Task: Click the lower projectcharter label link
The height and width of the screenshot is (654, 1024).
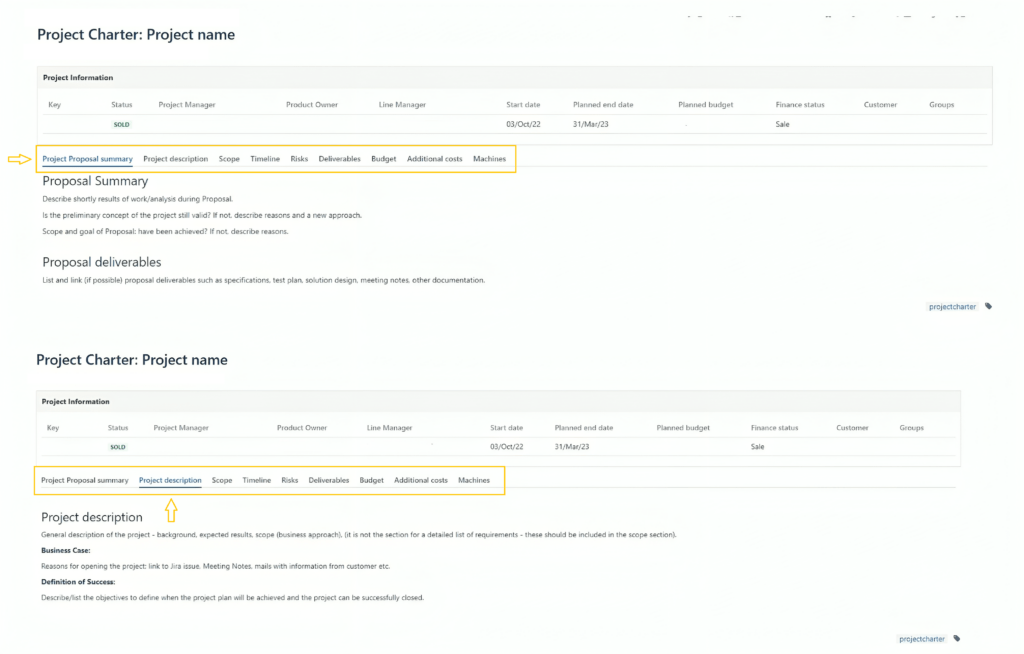Action: (922, 639)
